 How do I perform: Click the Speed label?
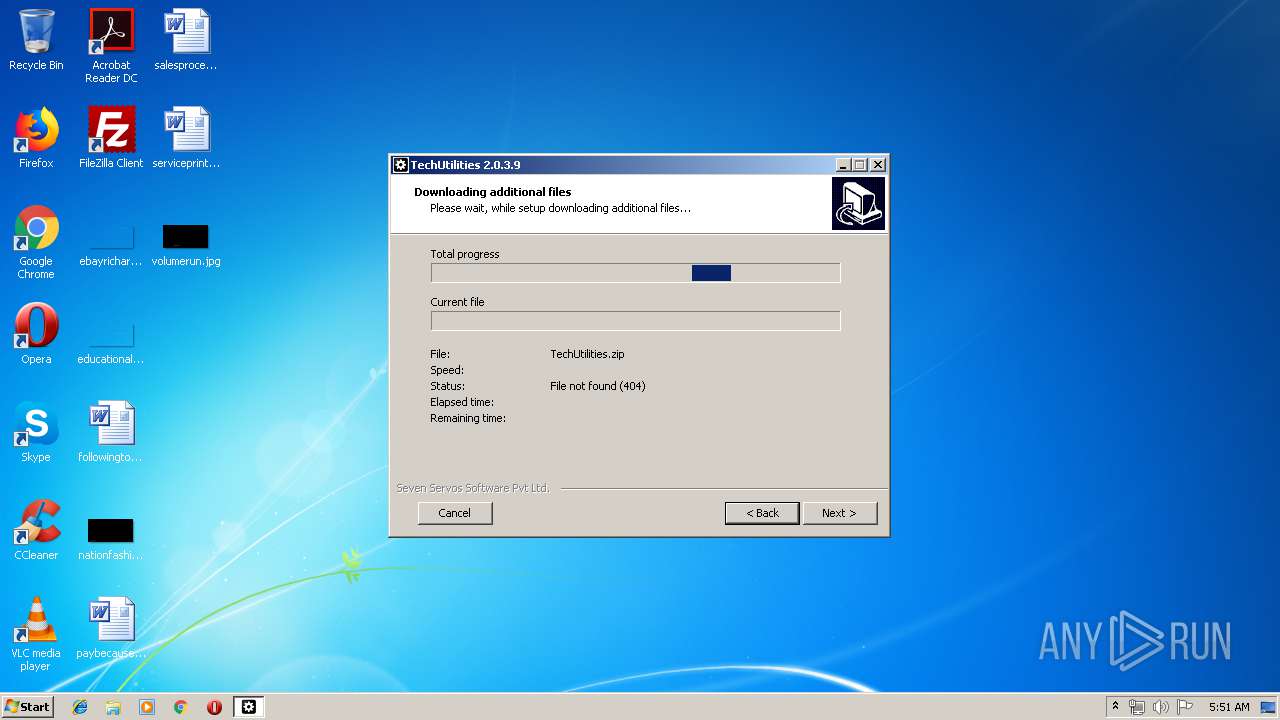click(x=447, y=370)
